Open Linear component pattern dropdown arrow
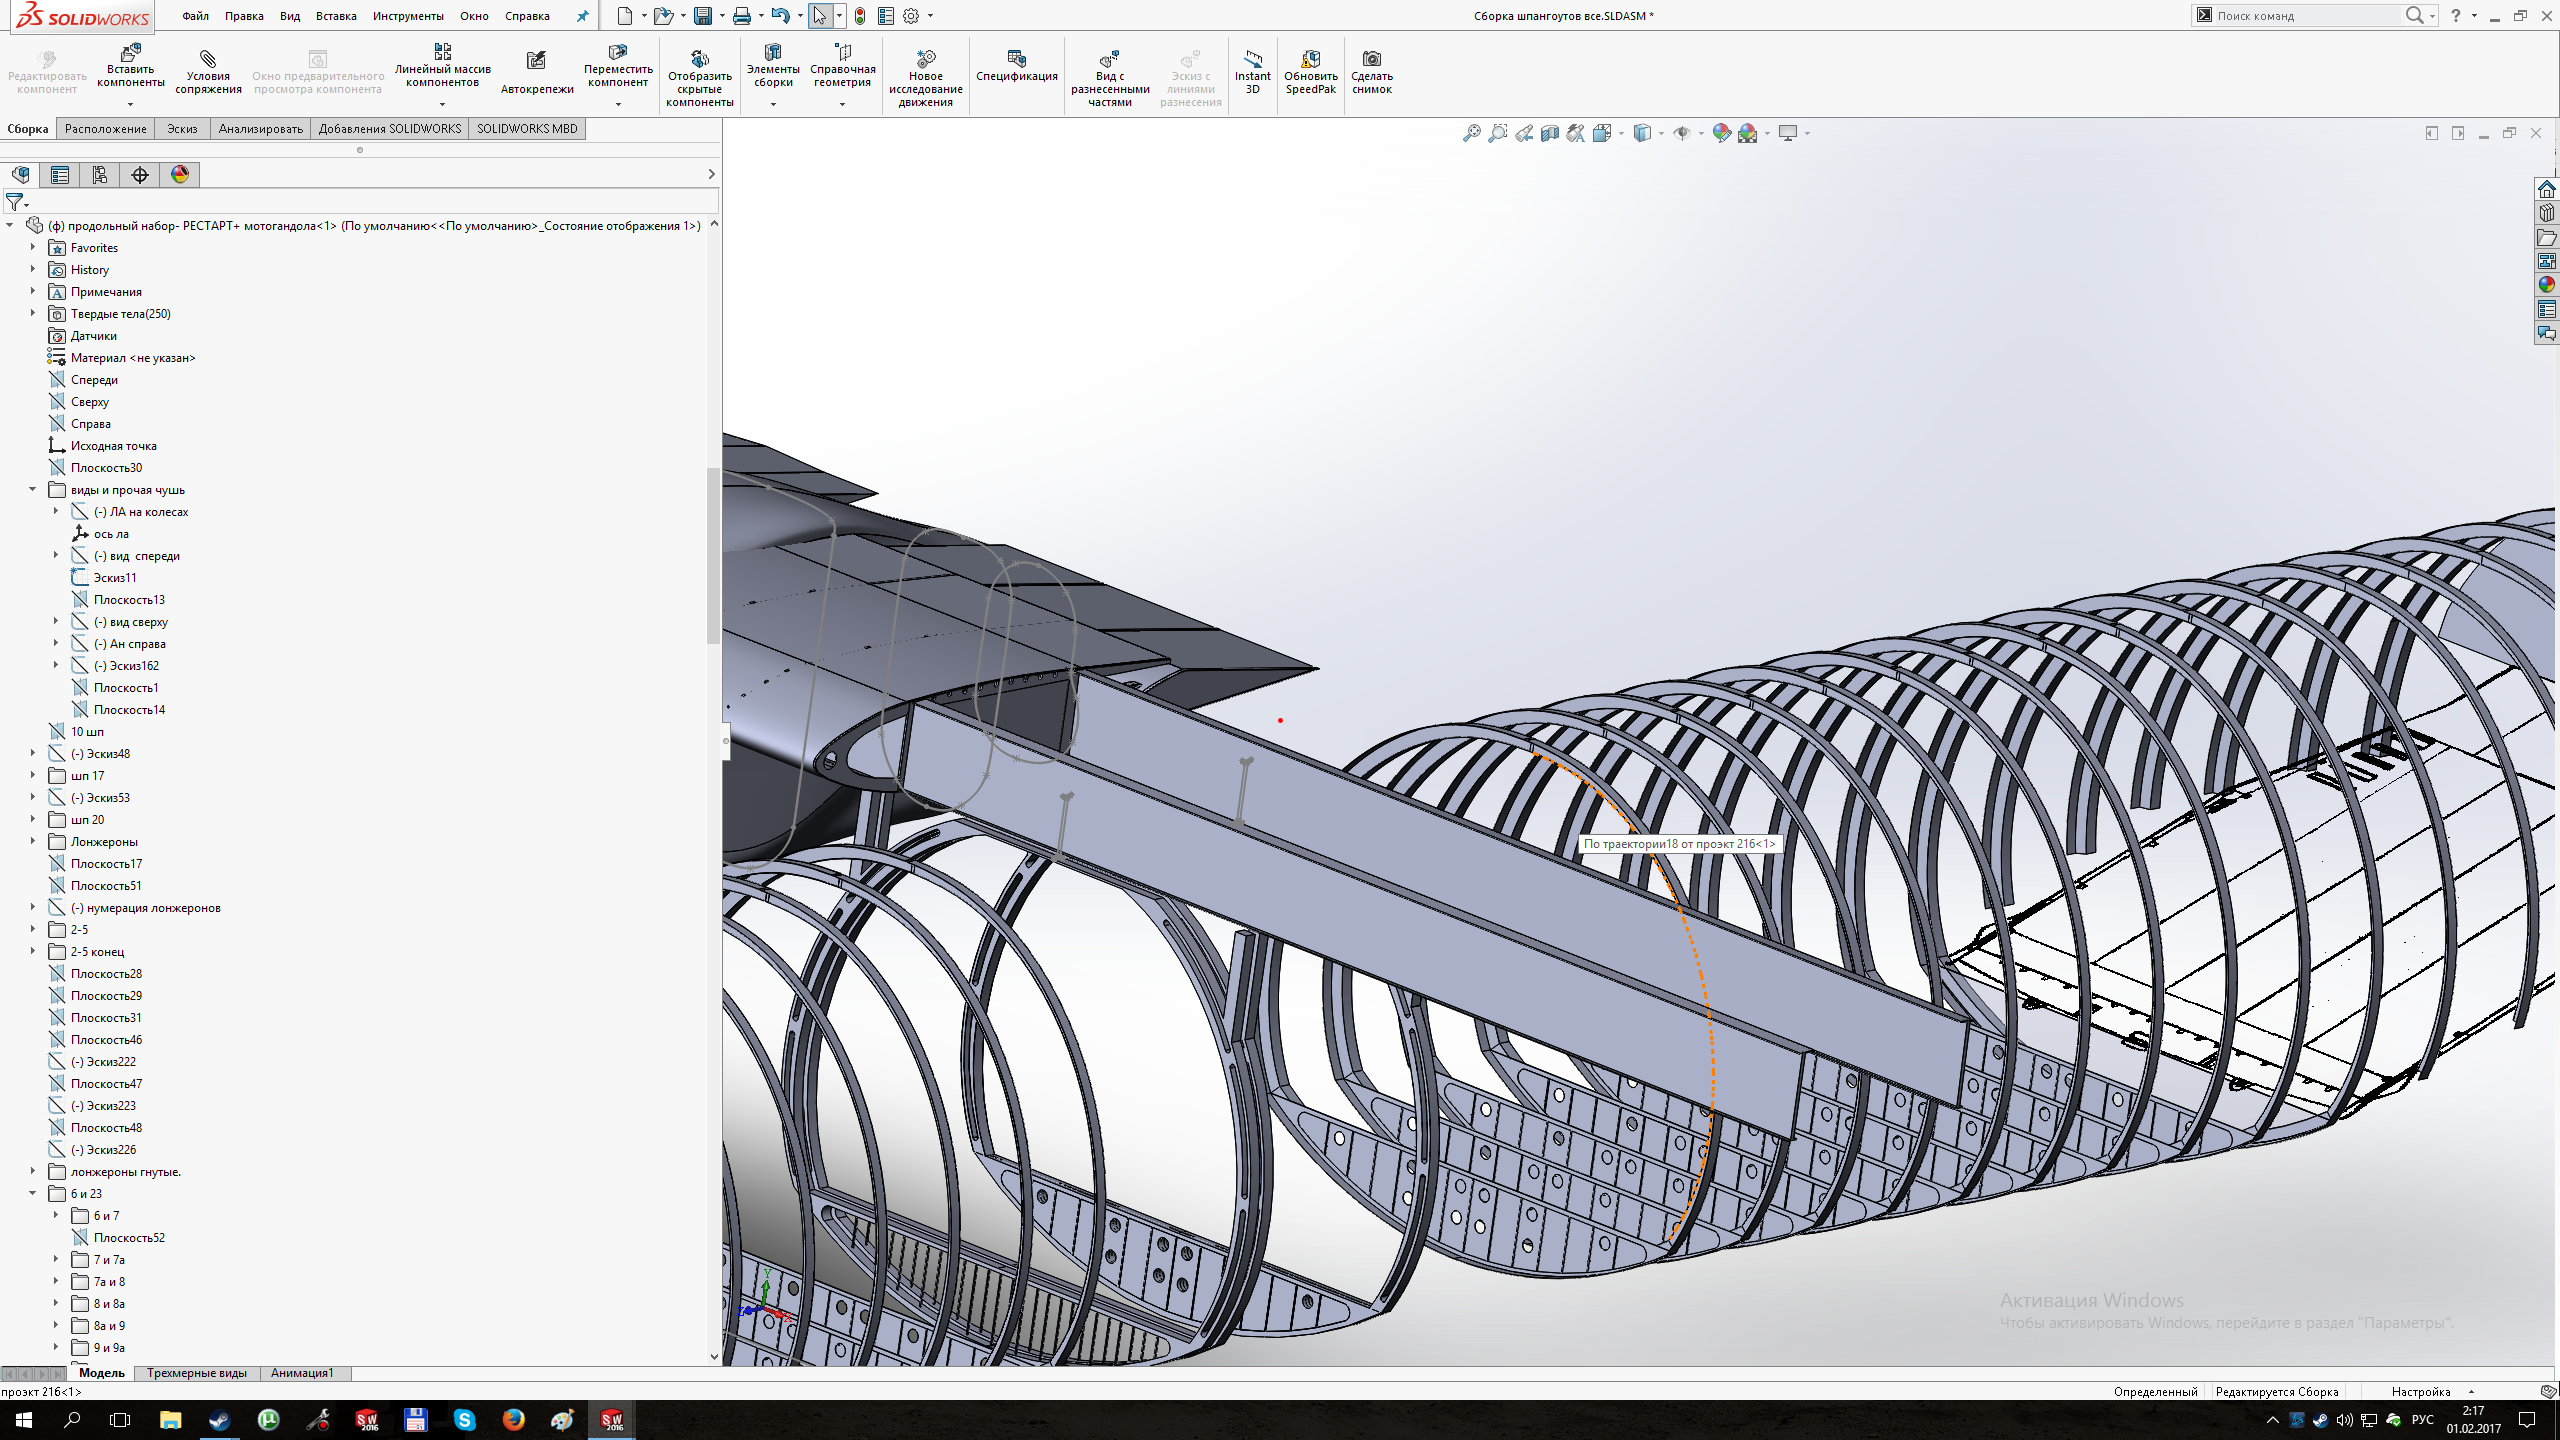Viewport: 2560px width, 1440px height. pos(442,104)
